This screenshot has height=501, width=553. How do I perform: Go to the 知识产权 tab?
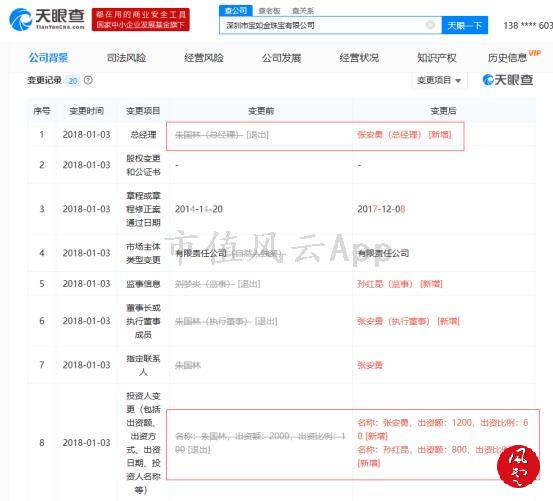pyautogui.click(x=437, y=58)
